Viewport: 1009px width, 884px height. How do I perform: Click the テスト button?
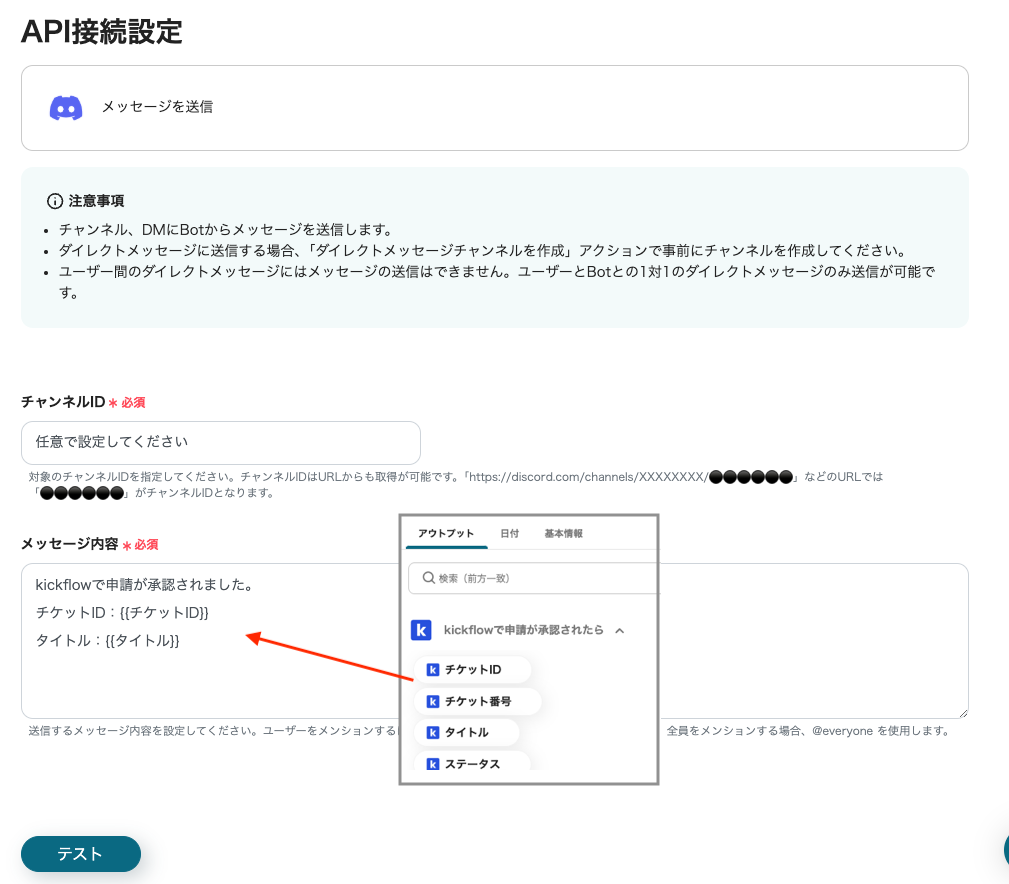pyautogui.click(x=81, y=854)
